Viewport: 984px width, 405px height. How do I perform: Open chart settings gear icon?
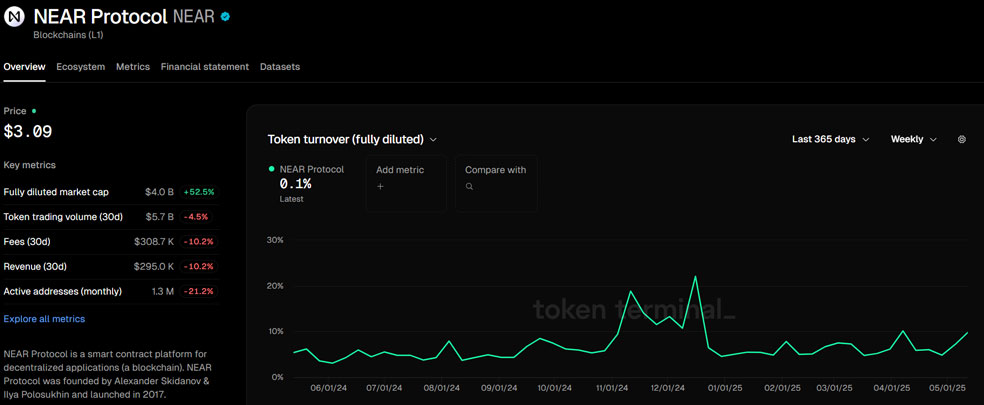pyautogui.click(x=961, y=139)
